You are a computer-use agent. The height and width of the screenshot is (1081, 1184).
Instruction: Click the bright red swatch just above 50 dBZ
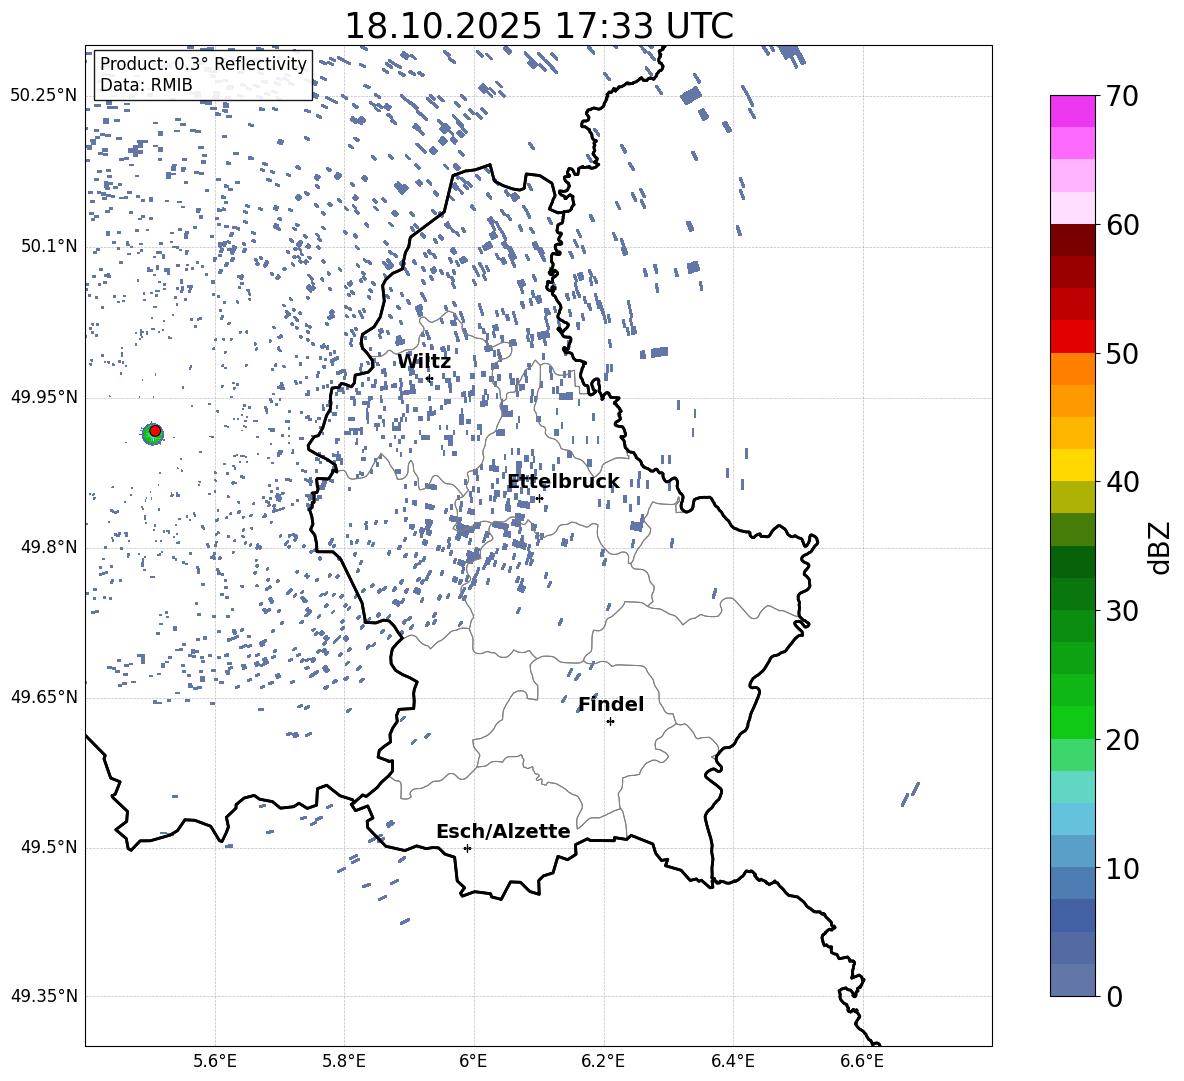(1072, 337)
